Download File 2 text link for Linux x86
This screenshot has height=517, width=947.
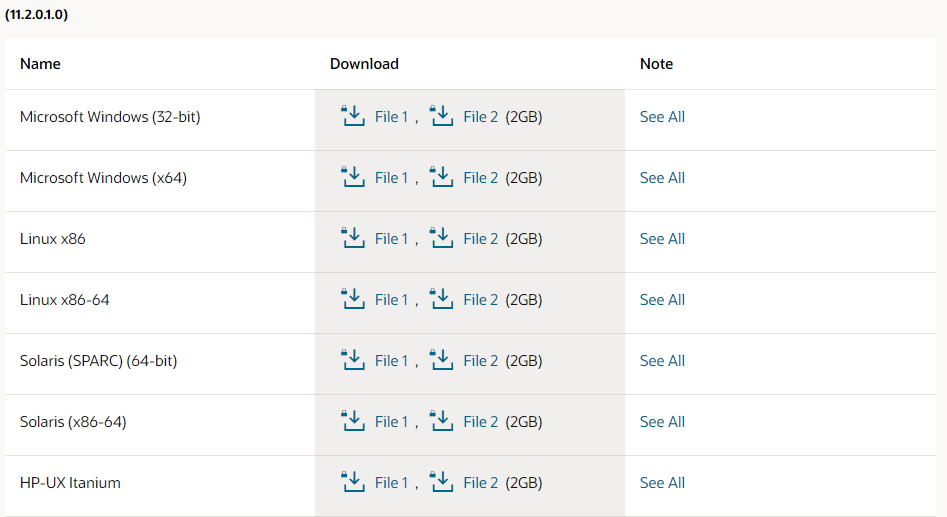[x=481, y=239]
